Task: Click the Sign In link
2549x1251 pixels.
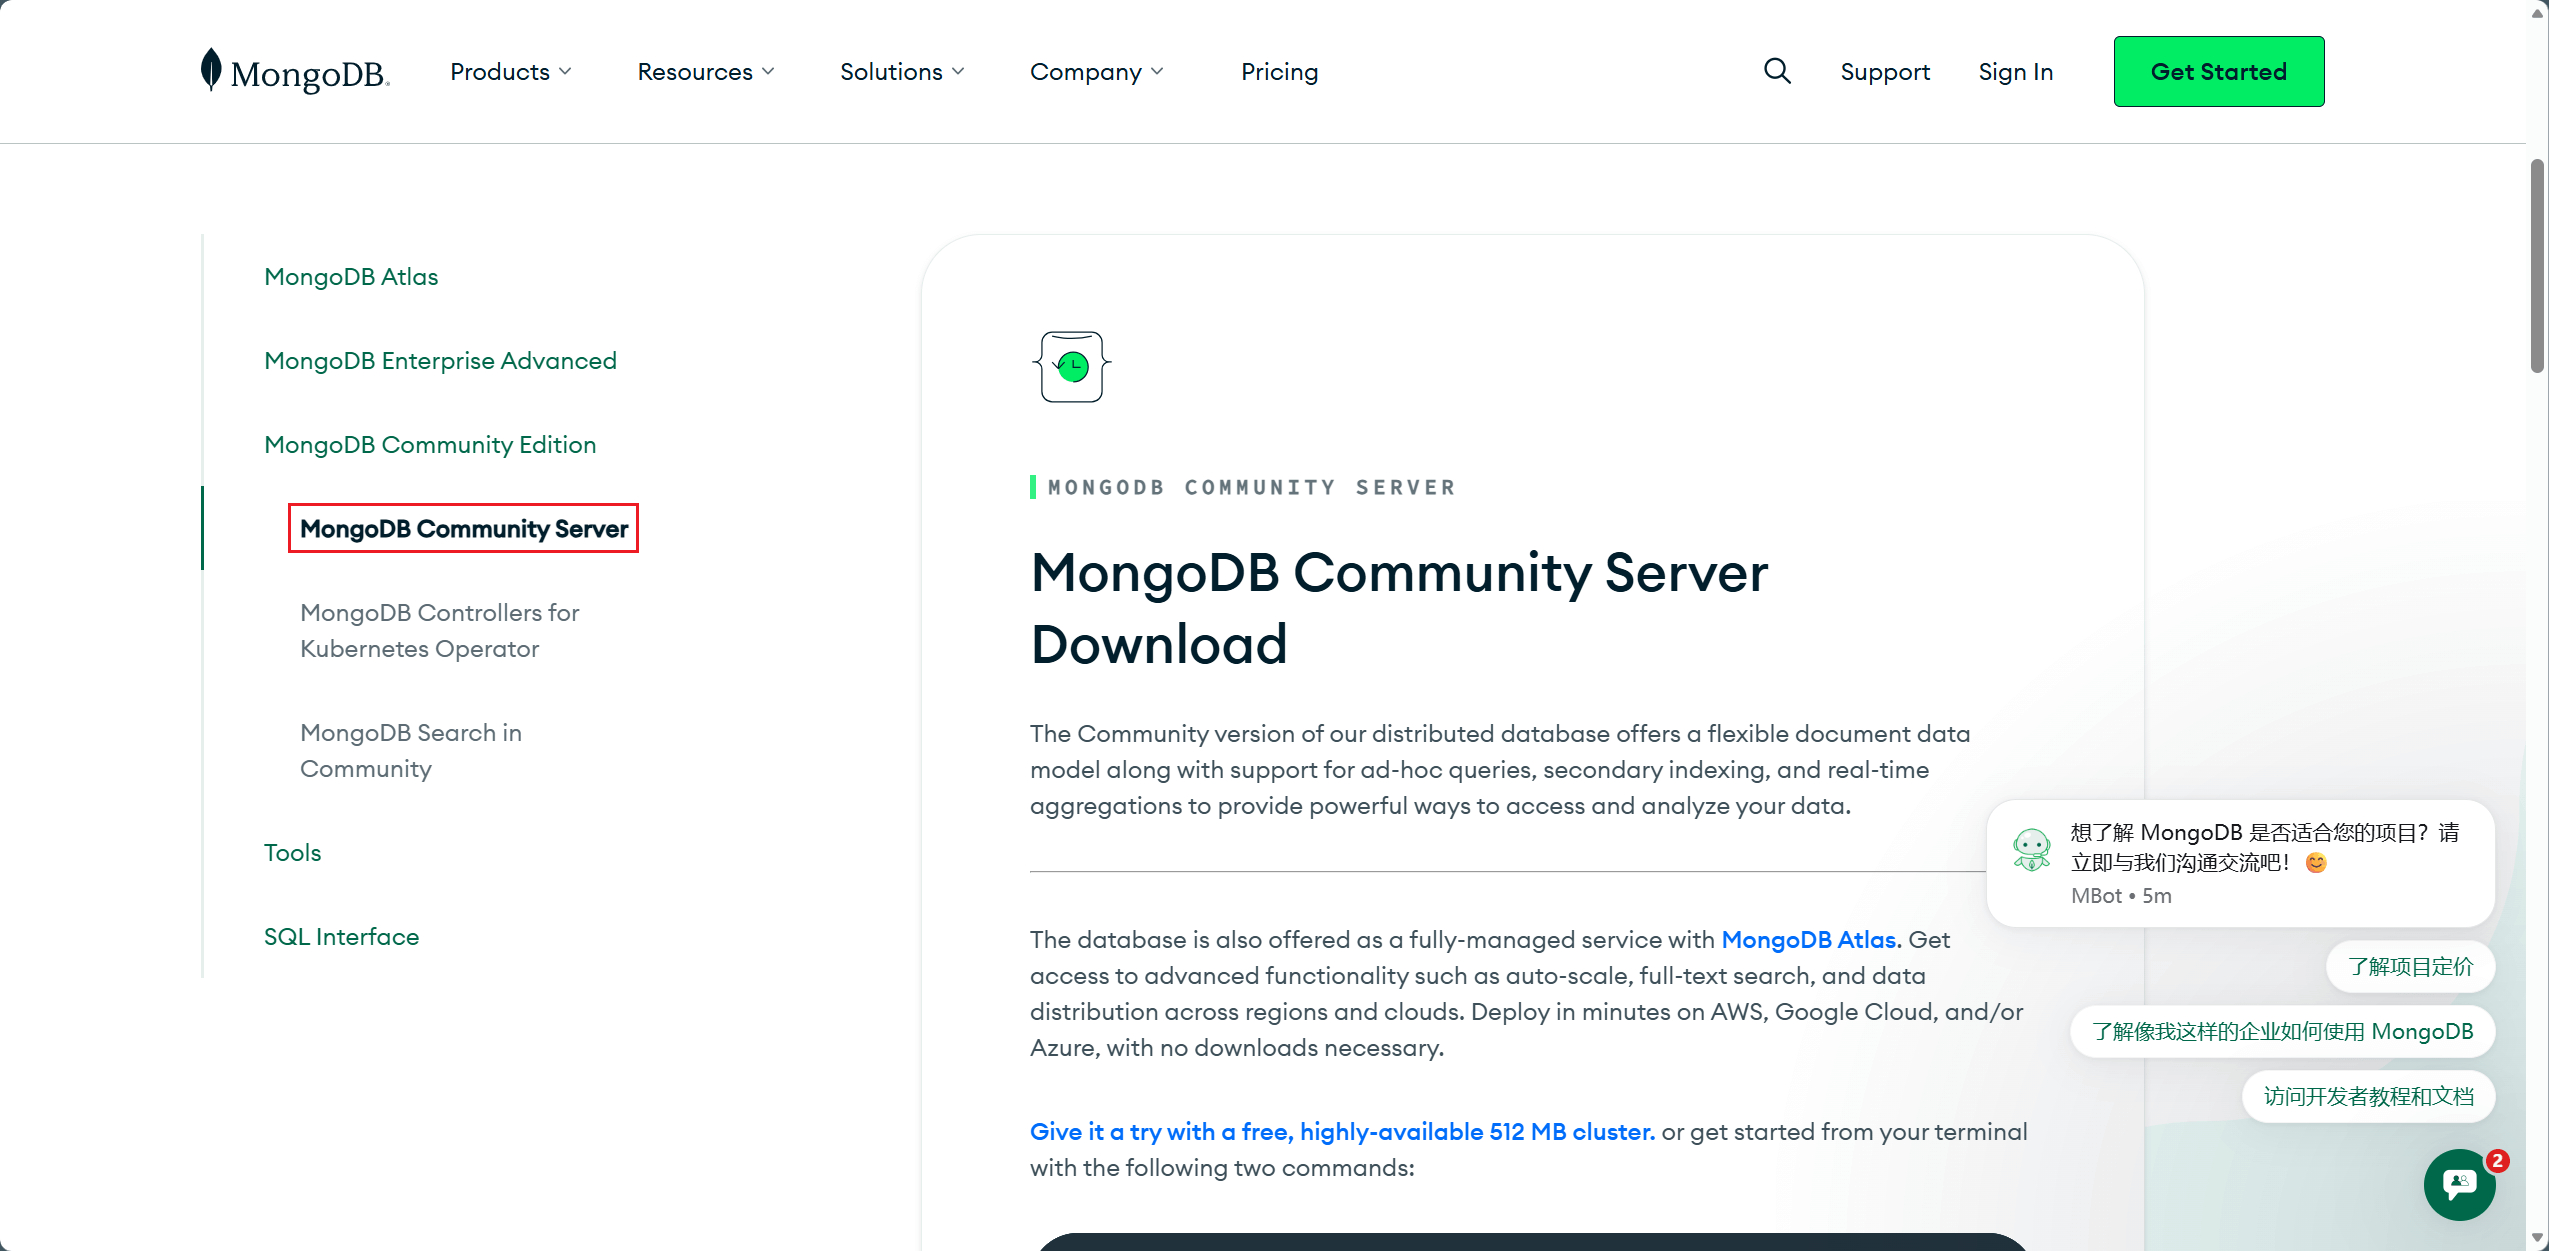Action: [x=2015, y=72]
